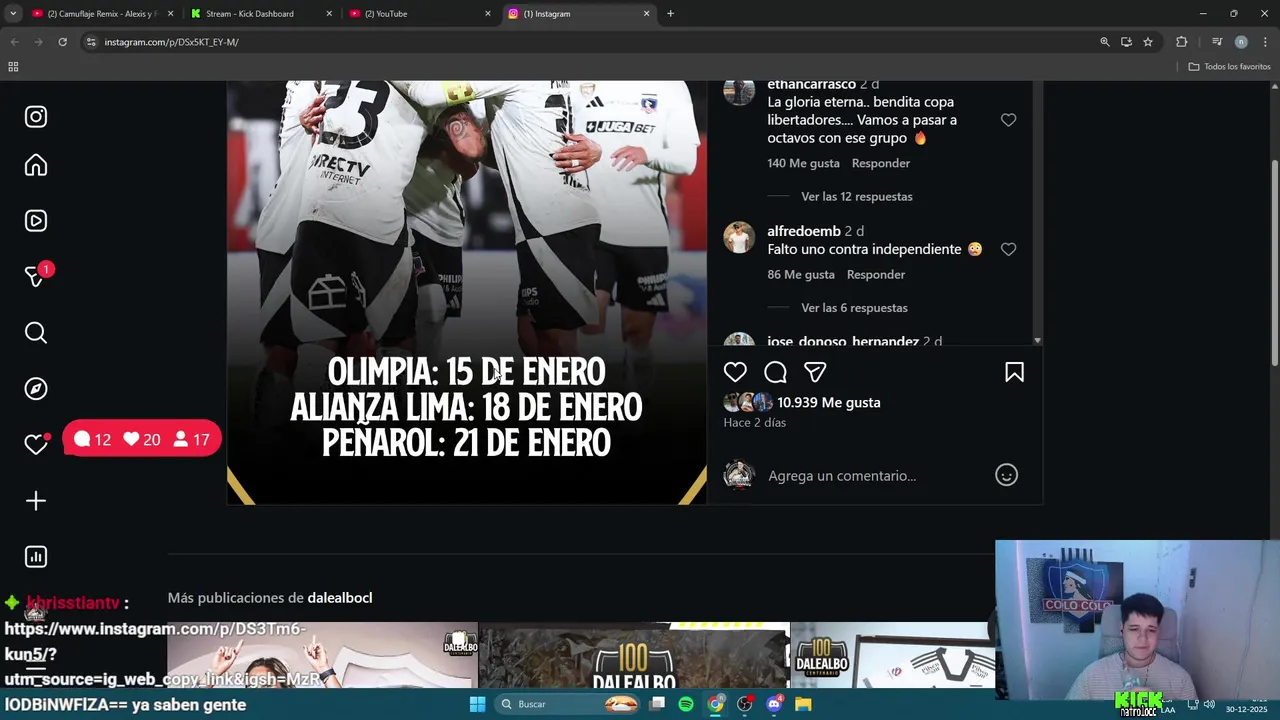Click the page vertical scrollbar
The height and width of the screenshot is (720, 1280).
pos(1274,262)
